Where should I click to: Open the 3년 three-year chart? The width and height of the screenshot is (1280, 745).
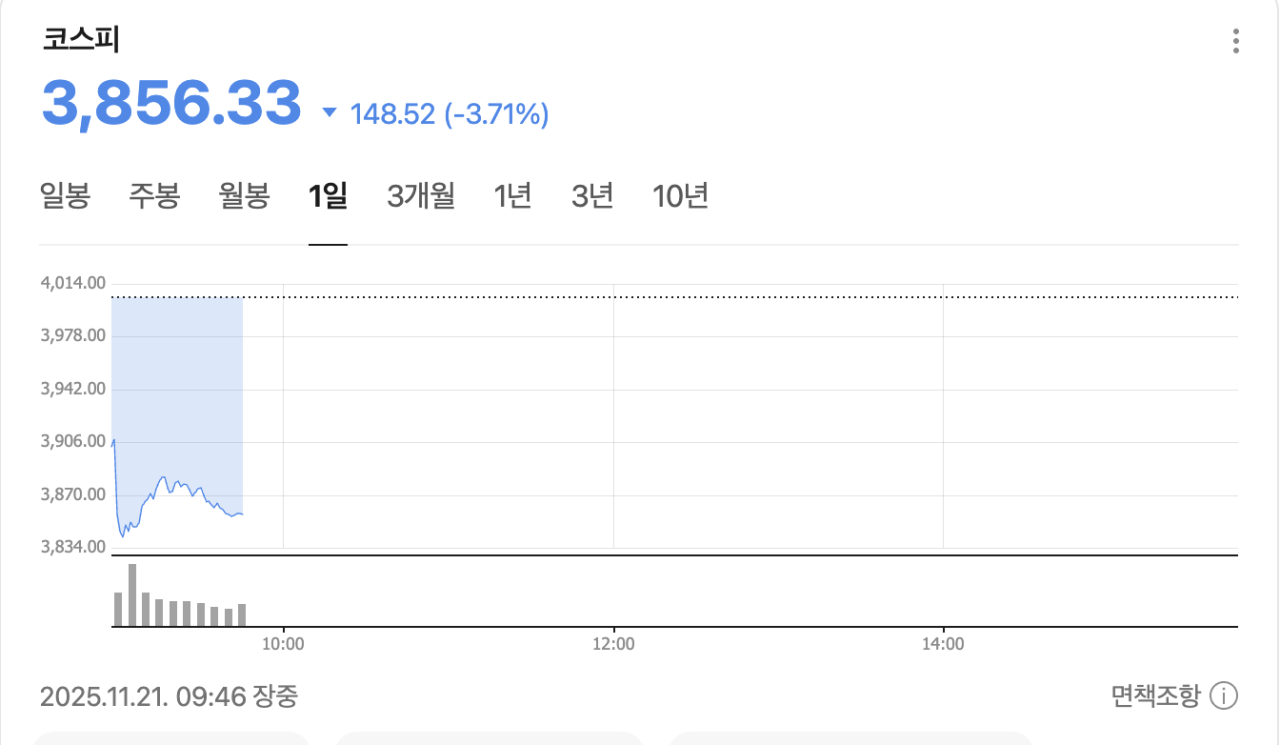coord(592,196)
